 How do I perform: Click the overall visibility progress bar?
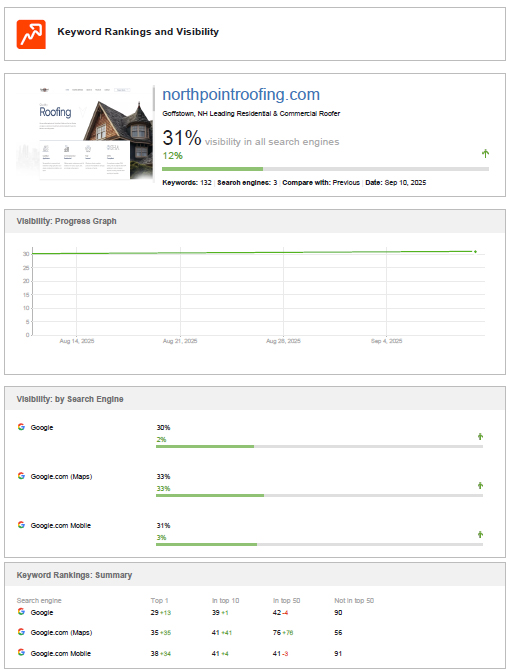[x=325, y=169]
